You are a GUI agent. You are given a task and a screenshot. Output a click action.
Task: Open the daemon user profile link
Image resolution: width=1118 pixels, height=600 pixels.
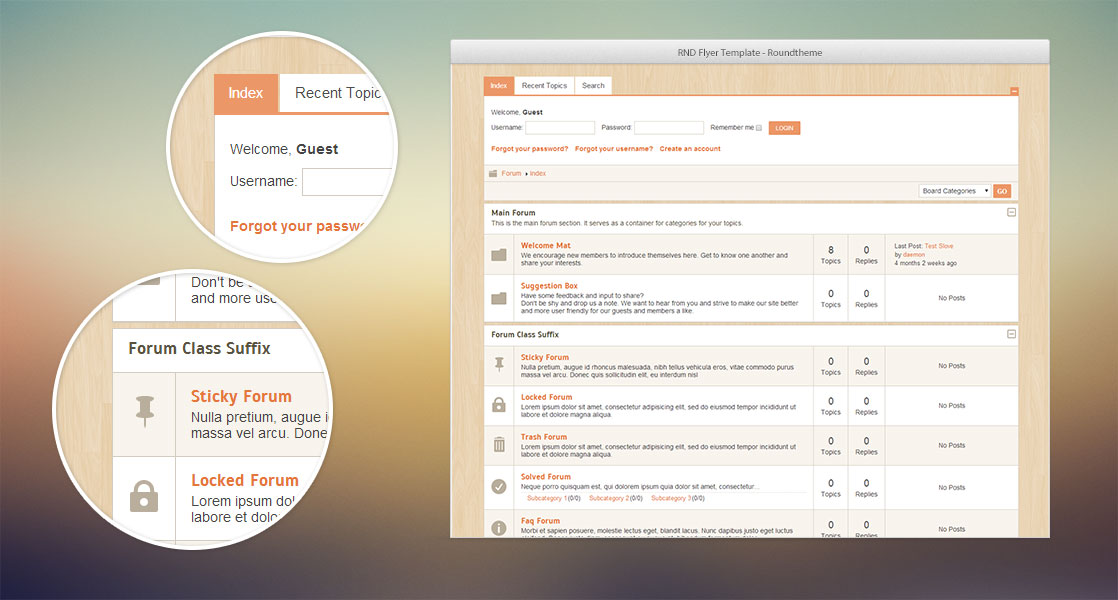(x=914, y=254)
